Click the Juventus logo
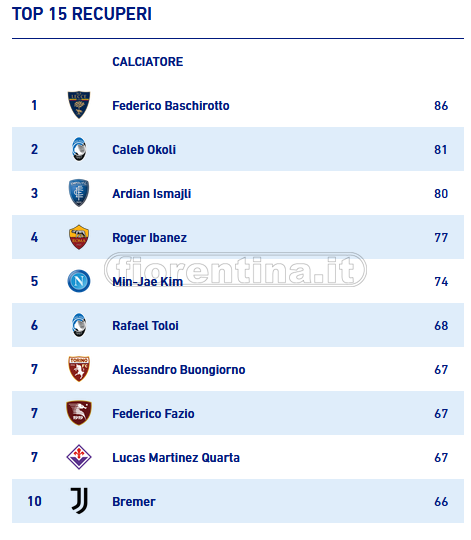 [79, 501]
